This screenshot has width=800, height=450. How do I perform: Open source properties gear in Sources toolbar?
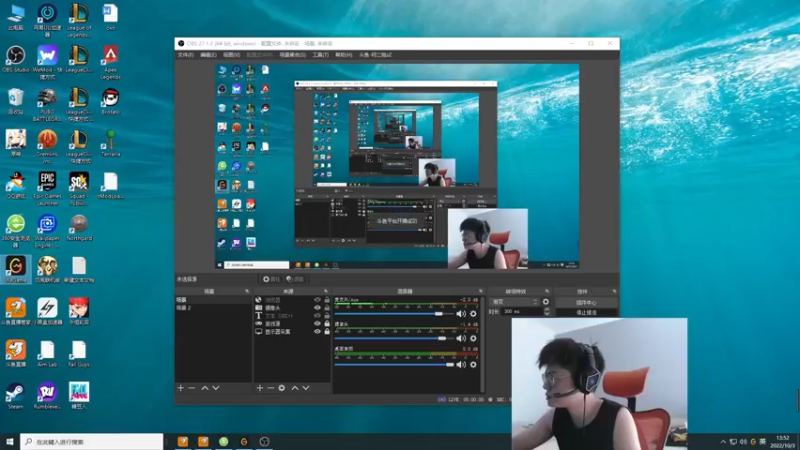(282, 388)
